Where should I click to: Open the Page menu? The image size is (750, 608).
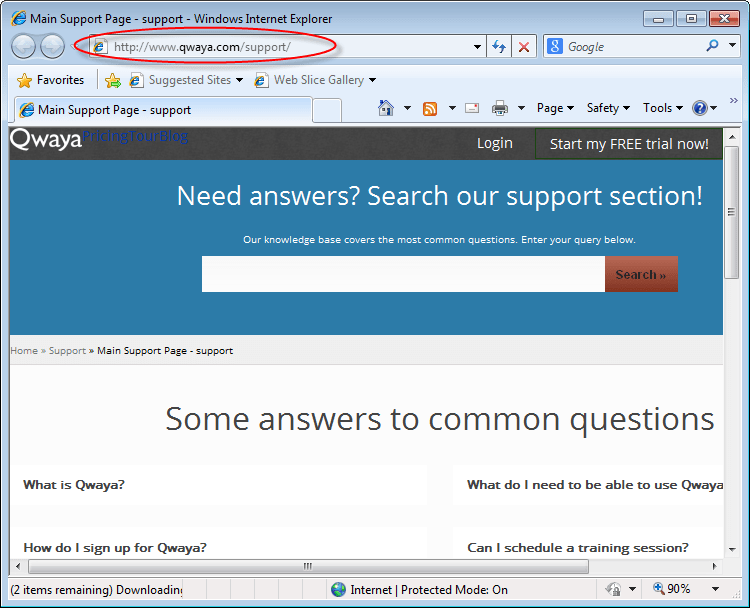click(x=555, y=108)
